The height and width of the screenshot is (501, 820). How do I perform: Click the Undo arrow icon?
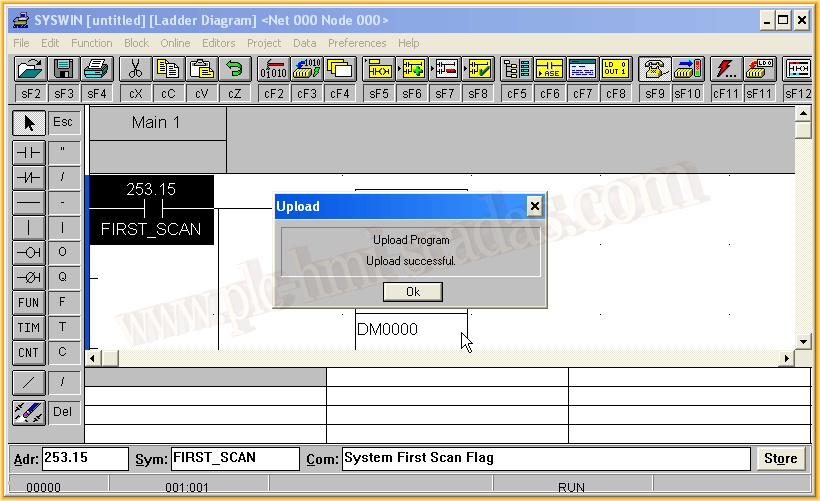[x=234, y=69]
